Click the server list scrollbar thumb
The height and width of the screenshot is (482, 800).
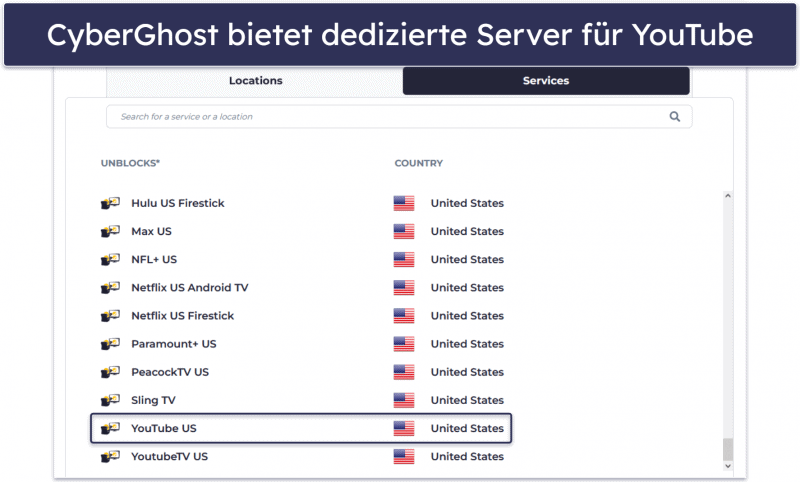(728, 449)
